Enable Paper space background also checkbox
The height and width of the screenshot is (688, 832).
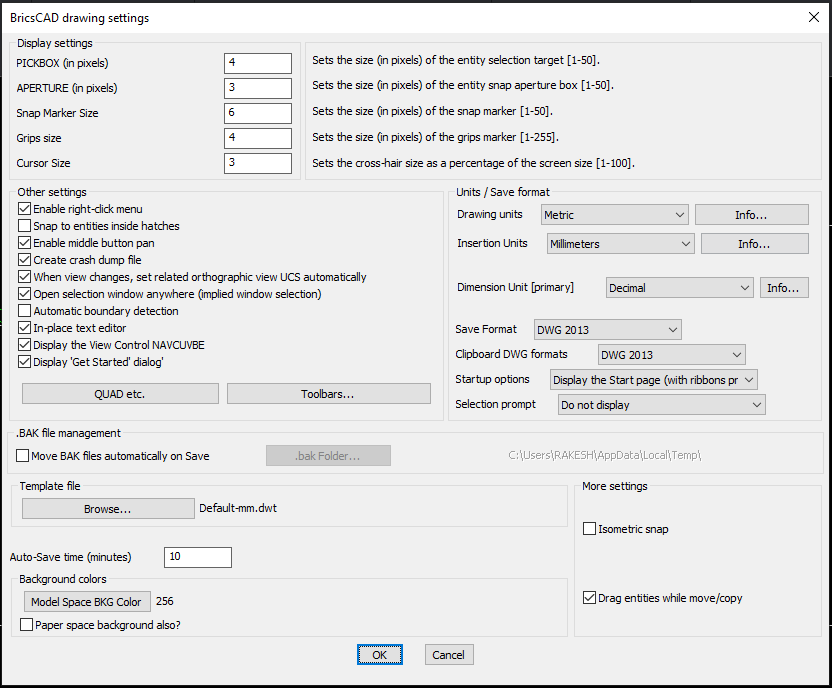[27, 625]
